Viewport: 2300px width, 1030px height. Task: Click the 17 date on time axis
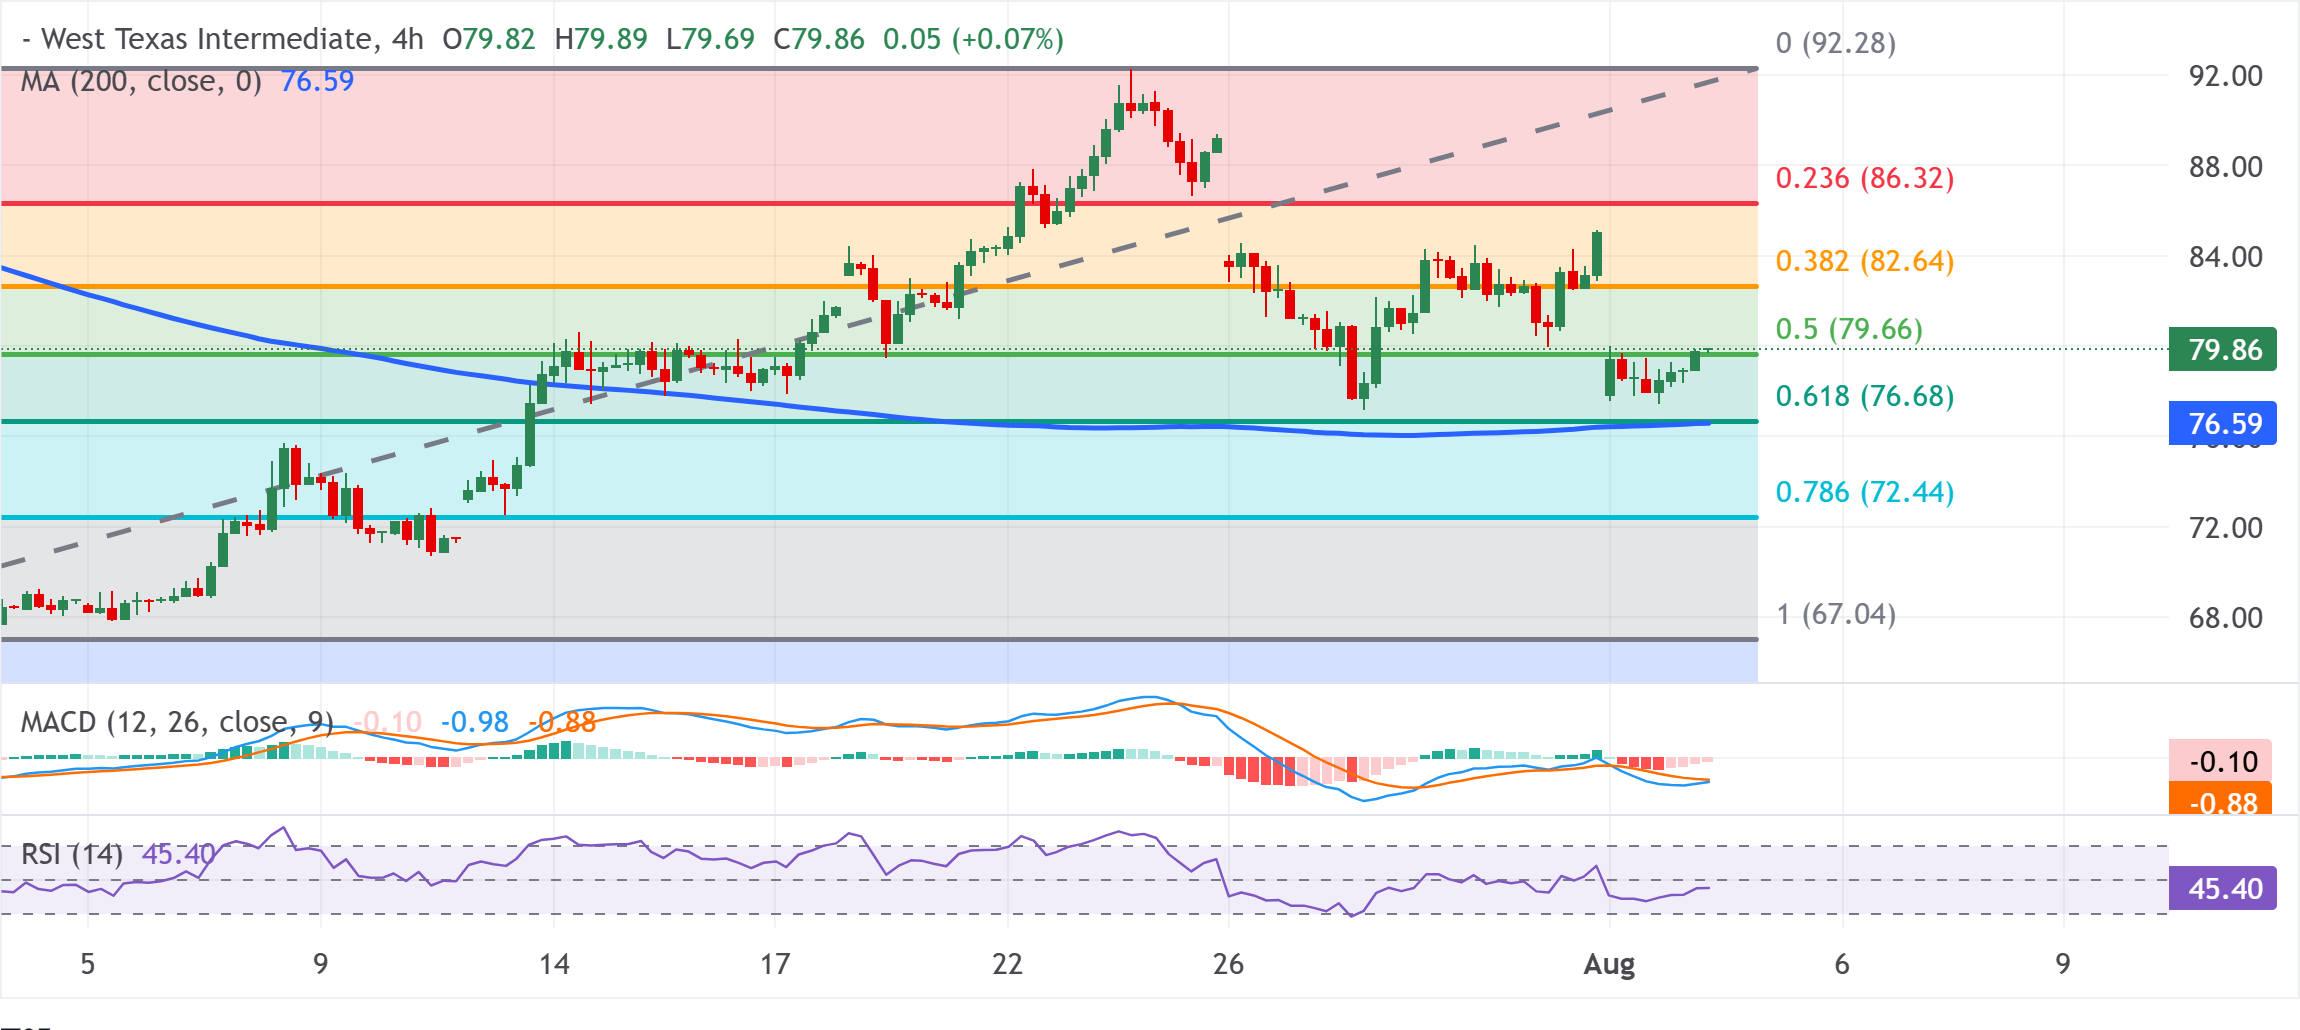(775, 965)
